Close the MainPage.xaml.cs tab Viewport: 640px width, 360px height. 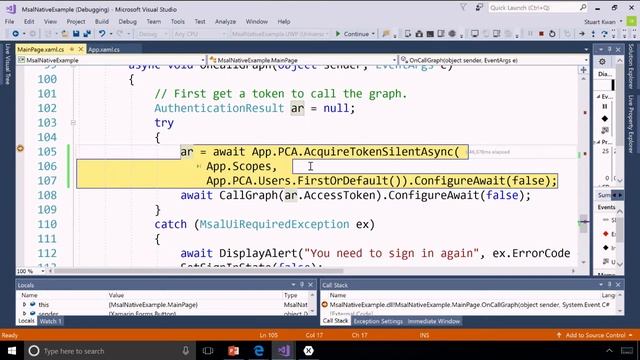click(80, 49)
